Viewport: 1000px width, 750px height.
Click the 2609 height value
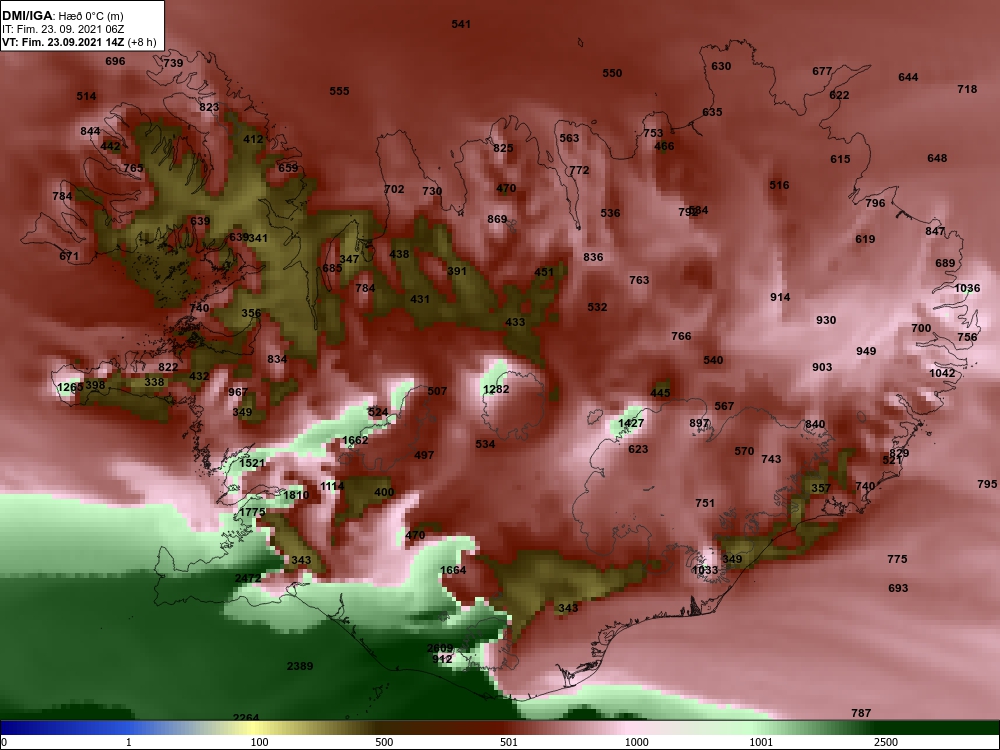coord(439,648)
